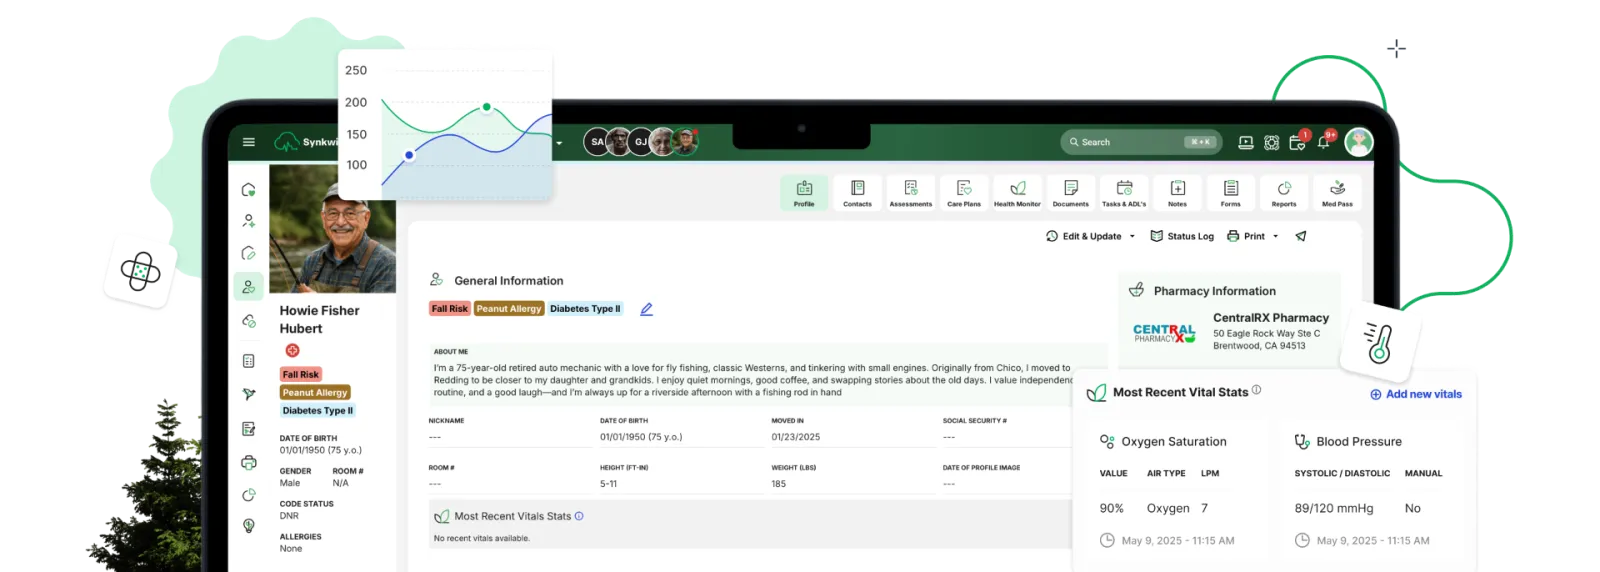Viewport: 1600px width, 572px height.
Task: Open the pill medication icon in sidebar
Action: pos(249,321)
